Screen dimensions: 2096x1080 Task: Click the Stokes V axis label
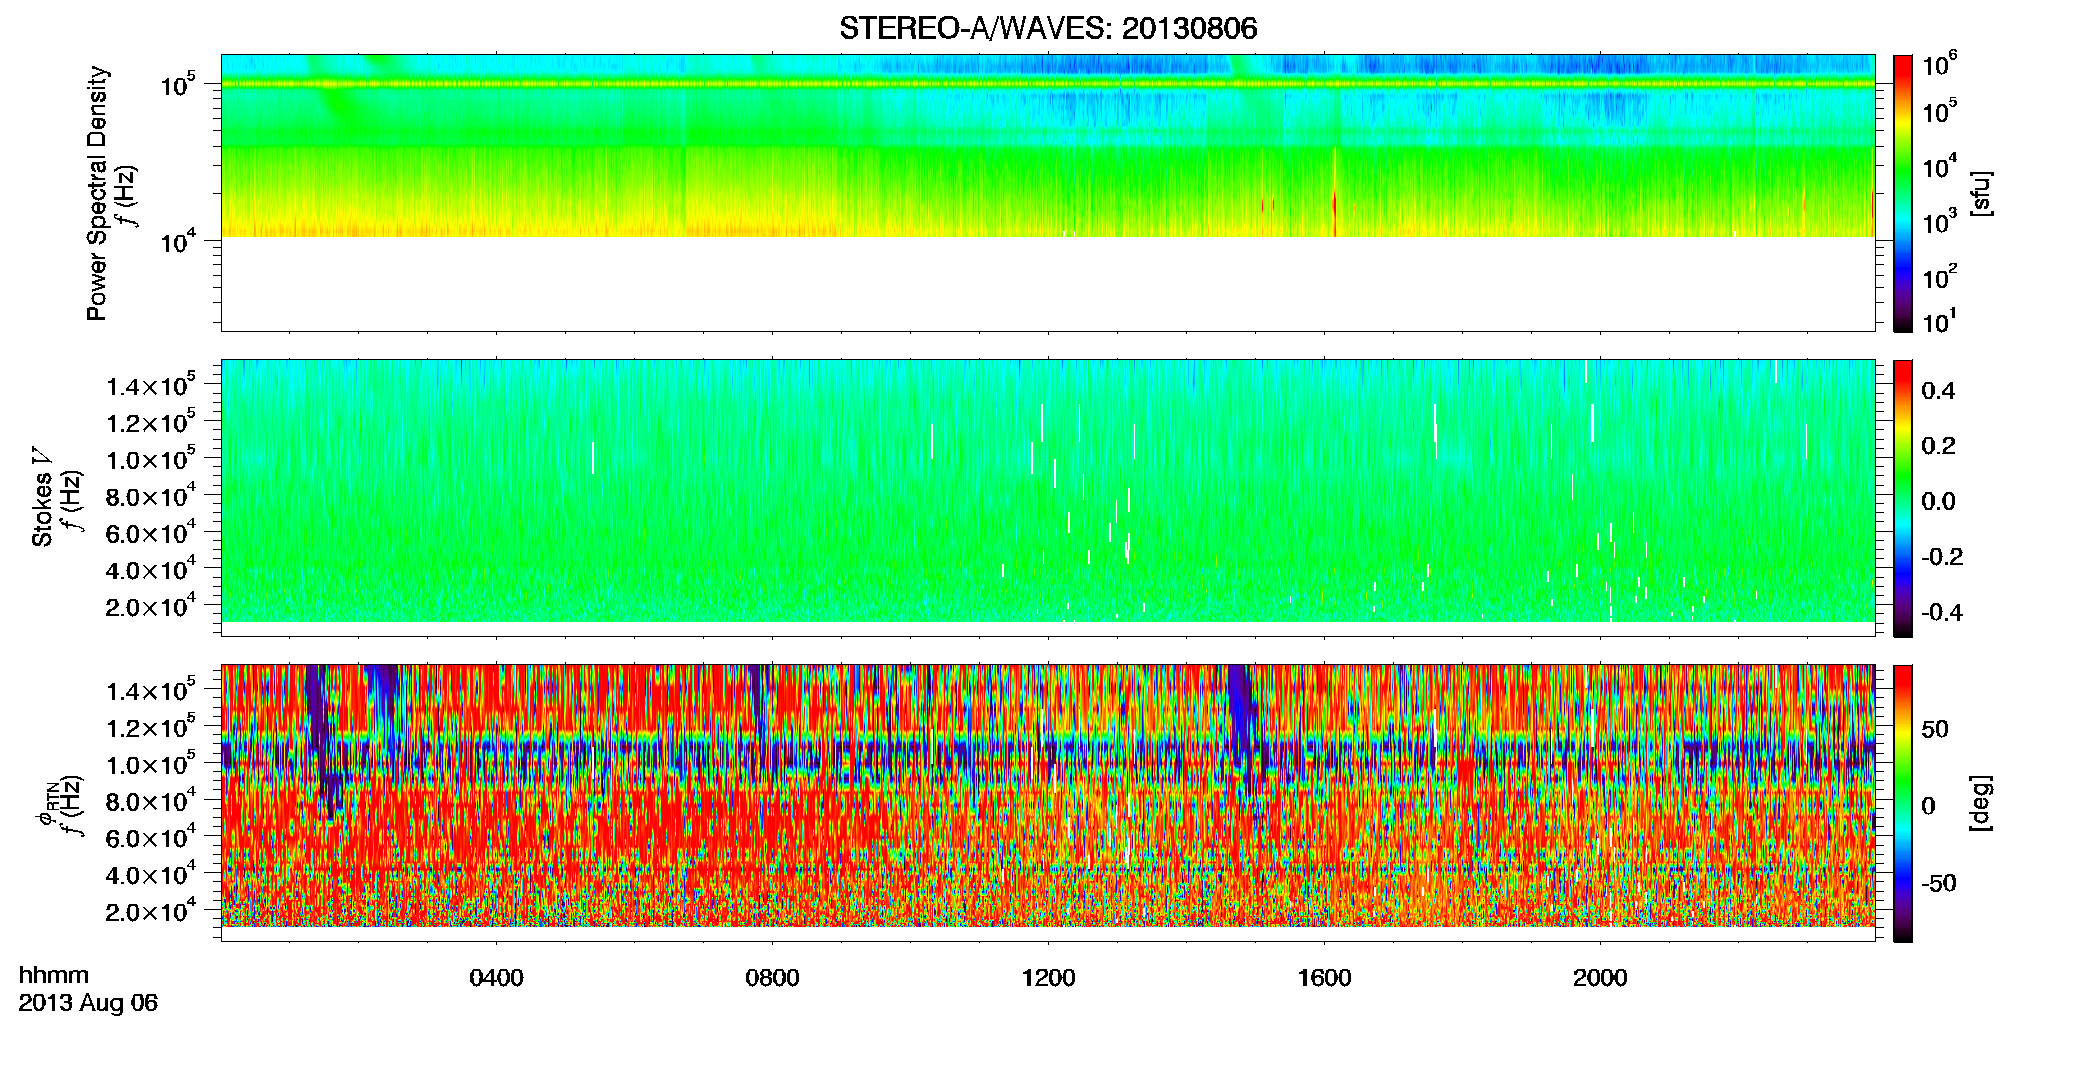[42, 497]
